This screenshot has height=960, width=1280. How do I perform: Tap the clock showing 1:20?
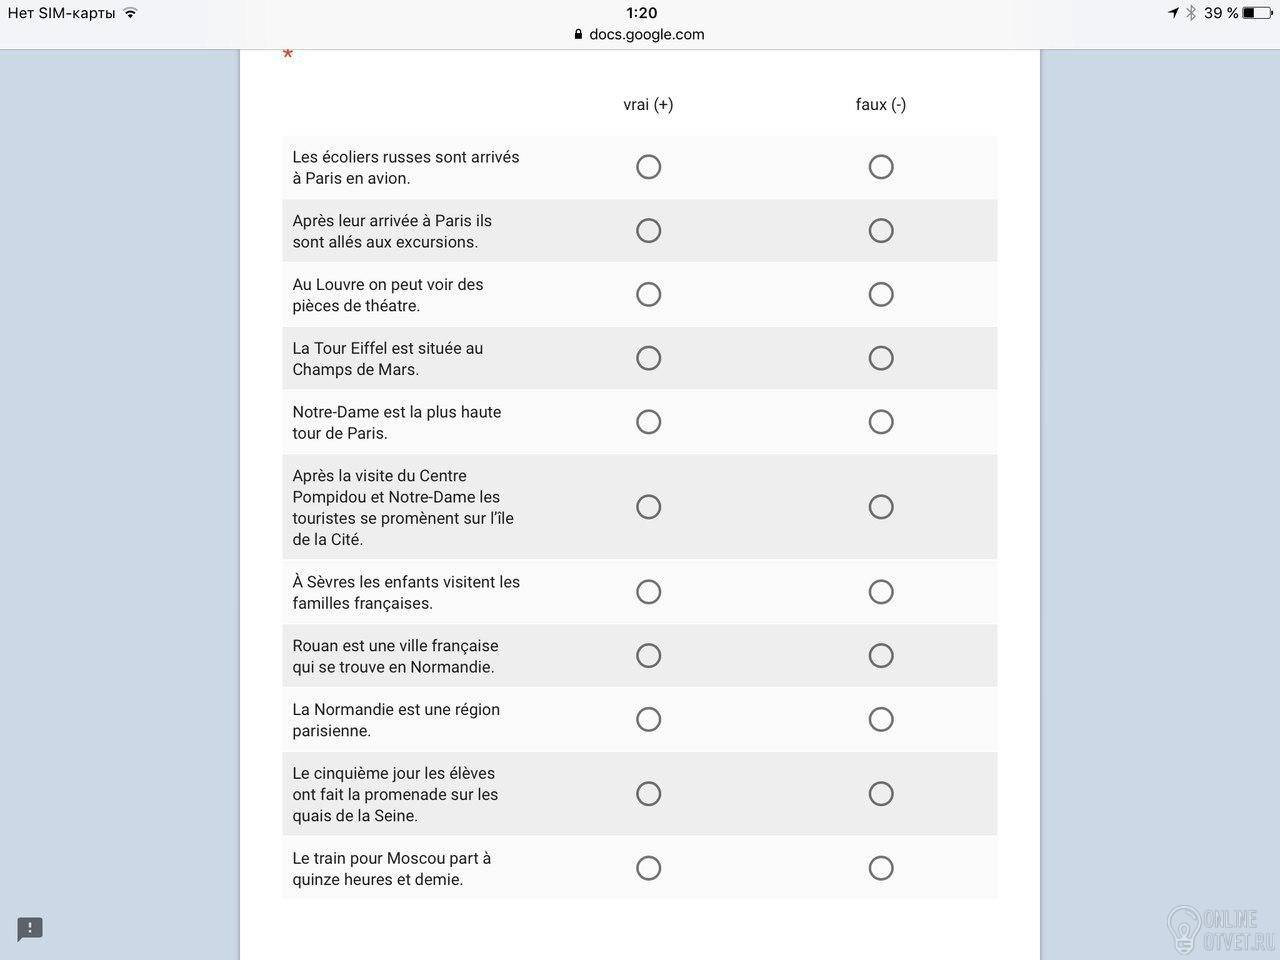(x=641, y=13)
